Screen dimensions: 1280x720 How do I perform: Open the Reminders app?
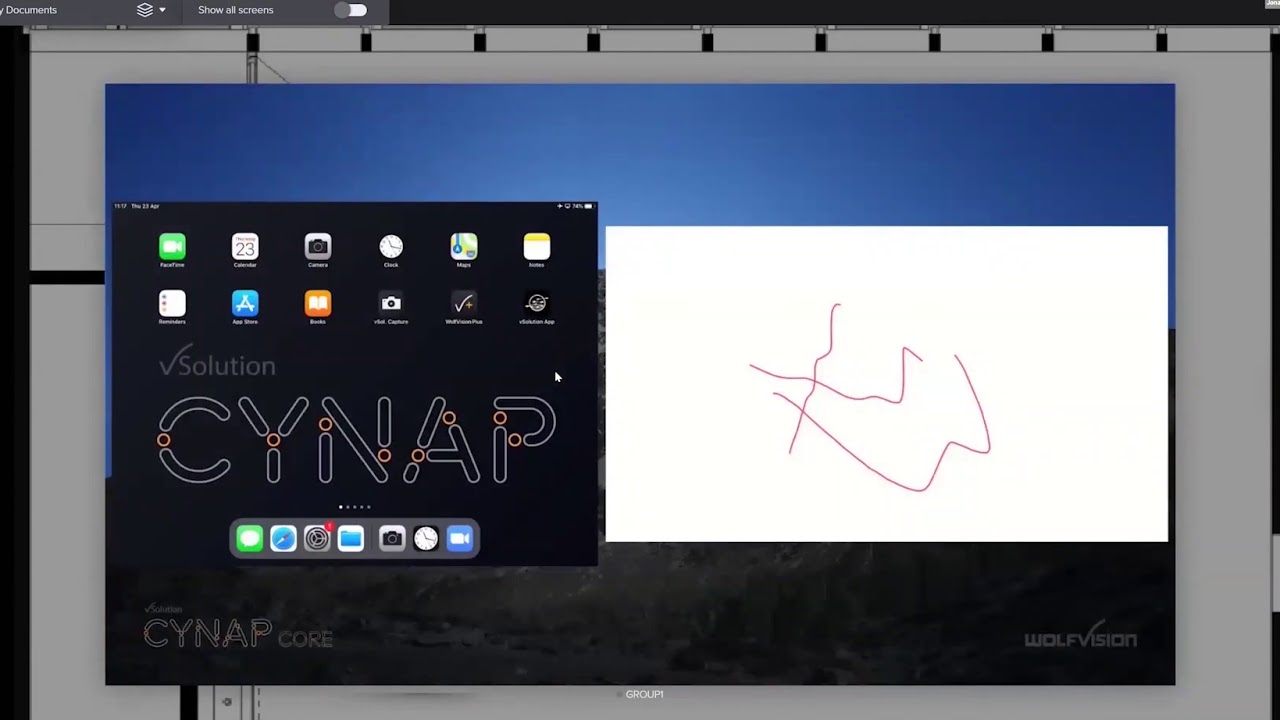(172, 303)
